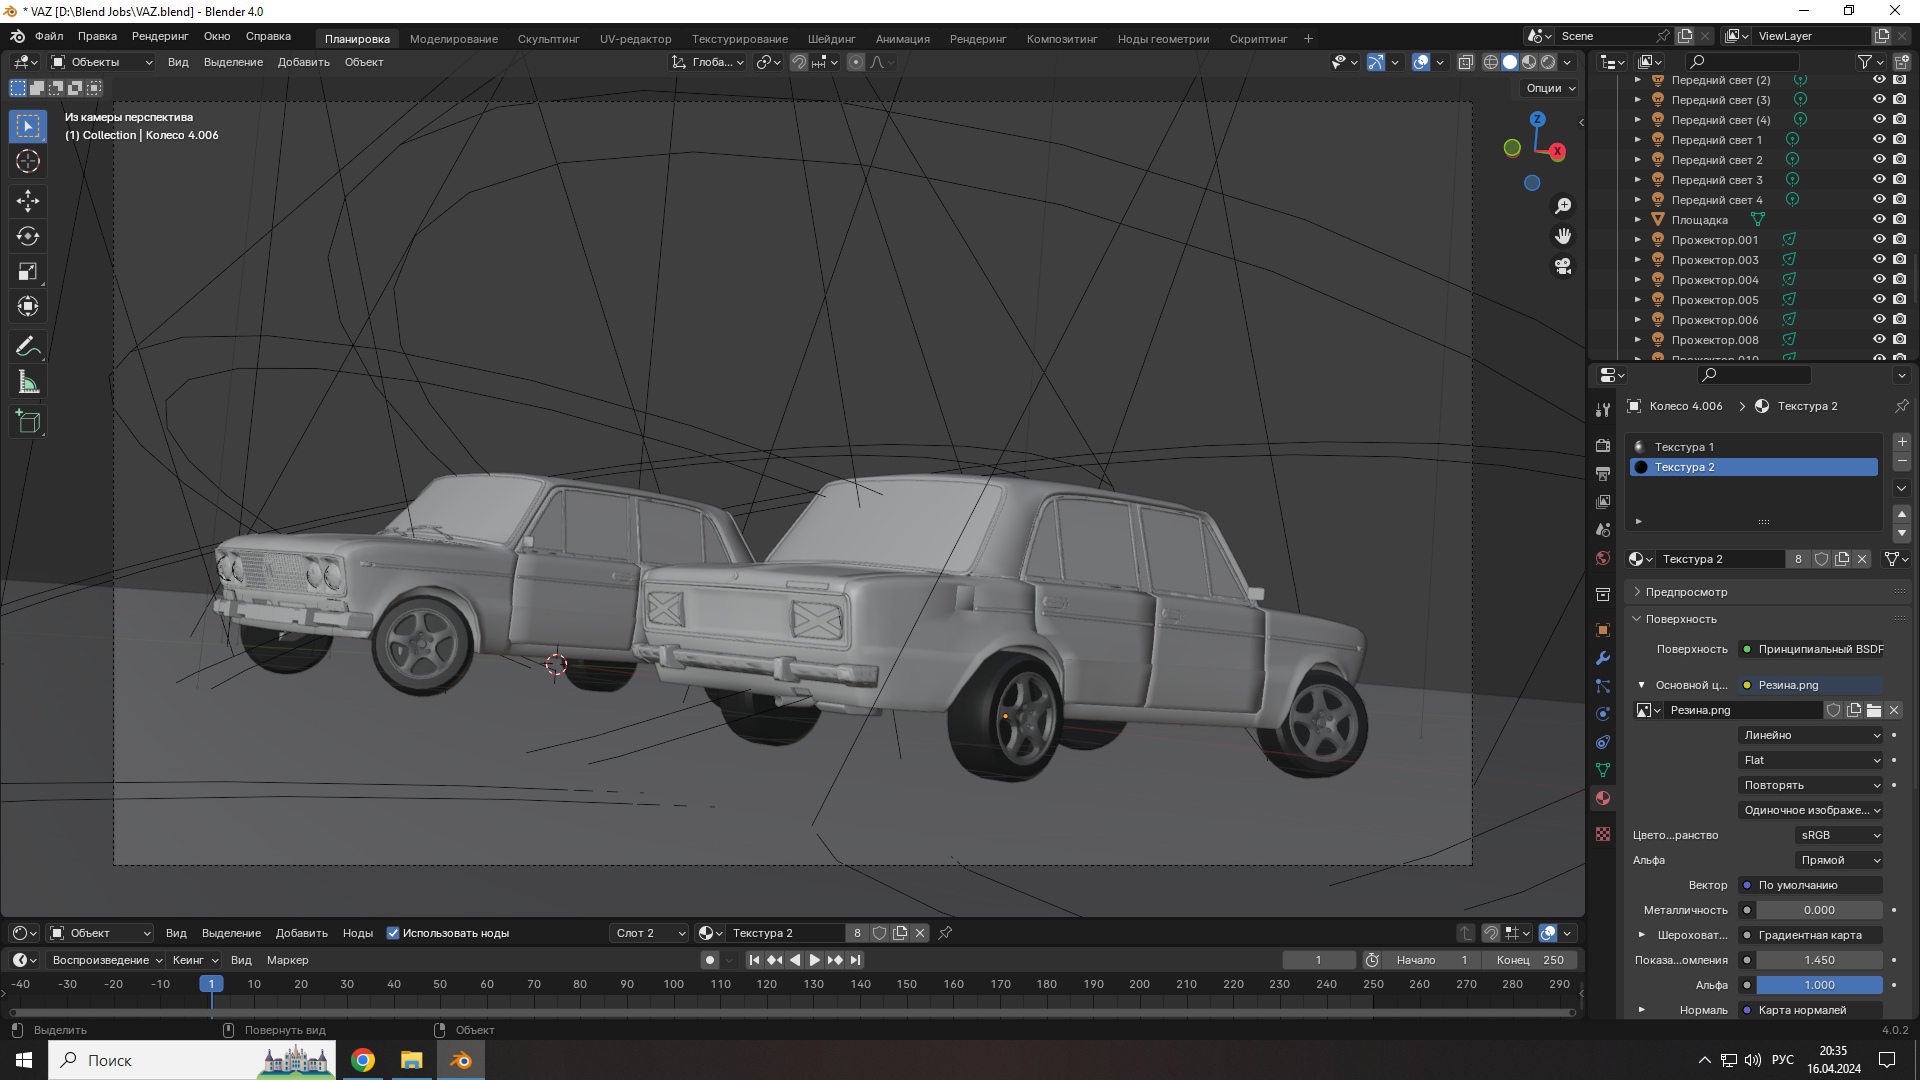Select the Move tool in the toolbar
This screenshot has height=1080, width=1920.
(28, 201)
